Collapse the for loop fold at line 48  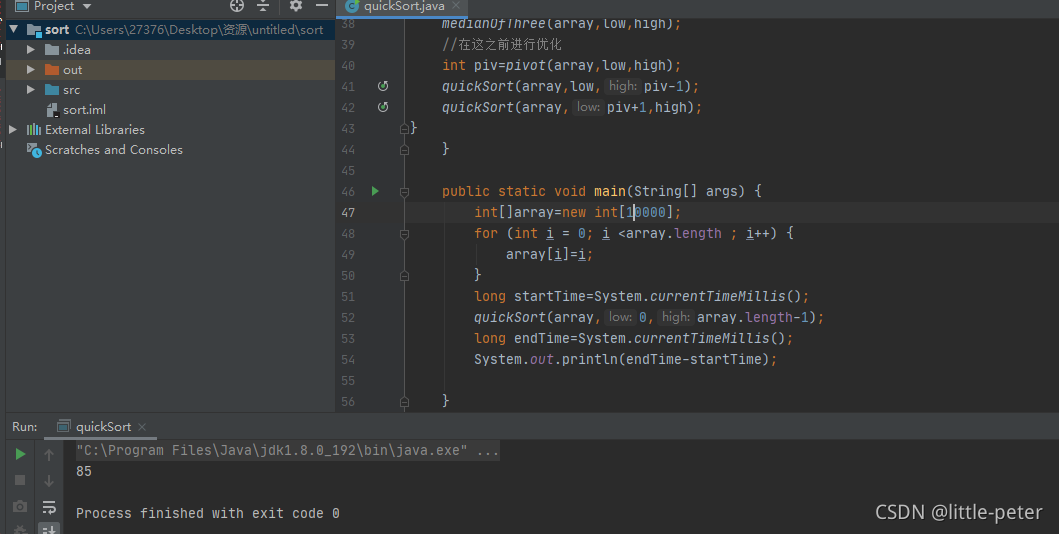[x=404, y=234]
